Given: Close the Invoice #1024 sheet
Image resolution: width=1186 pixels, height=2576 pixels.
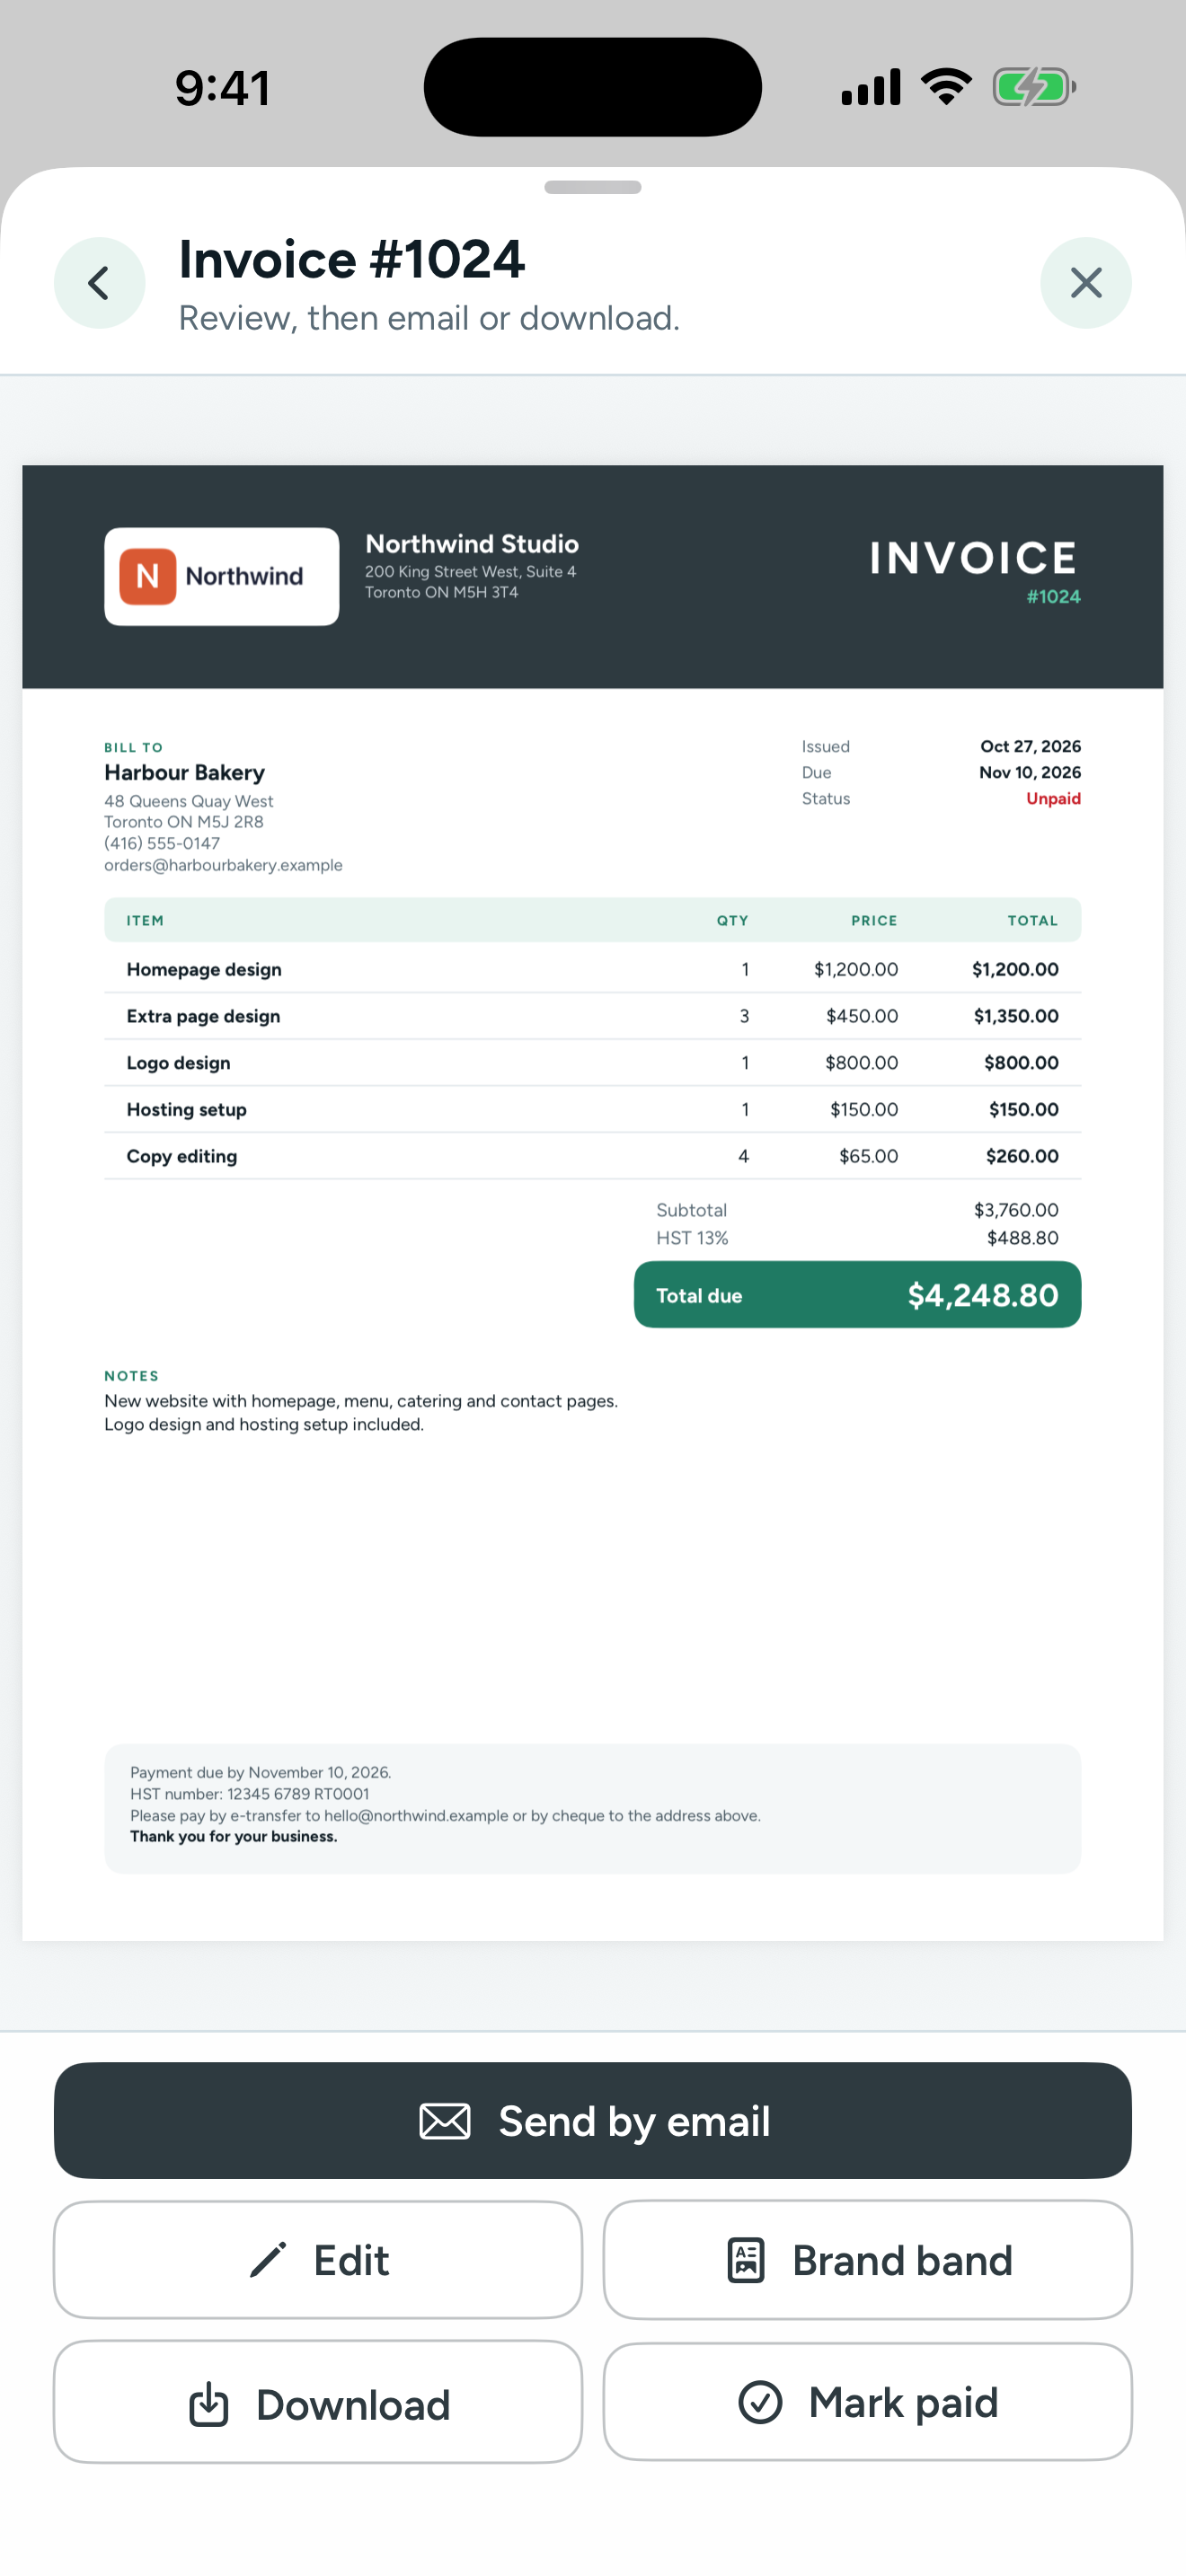Looking at the screenshot, I should [1086, 283].
